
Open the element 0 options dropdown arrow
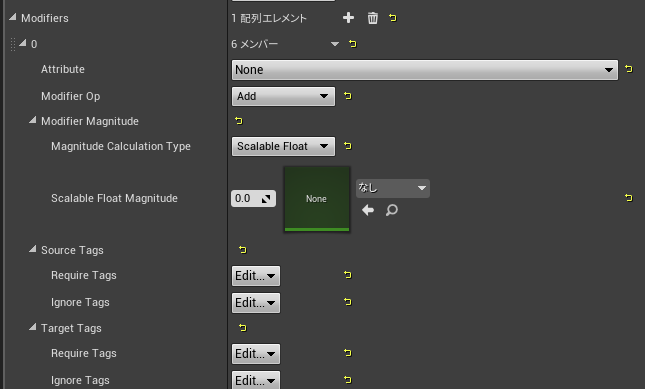335,44
